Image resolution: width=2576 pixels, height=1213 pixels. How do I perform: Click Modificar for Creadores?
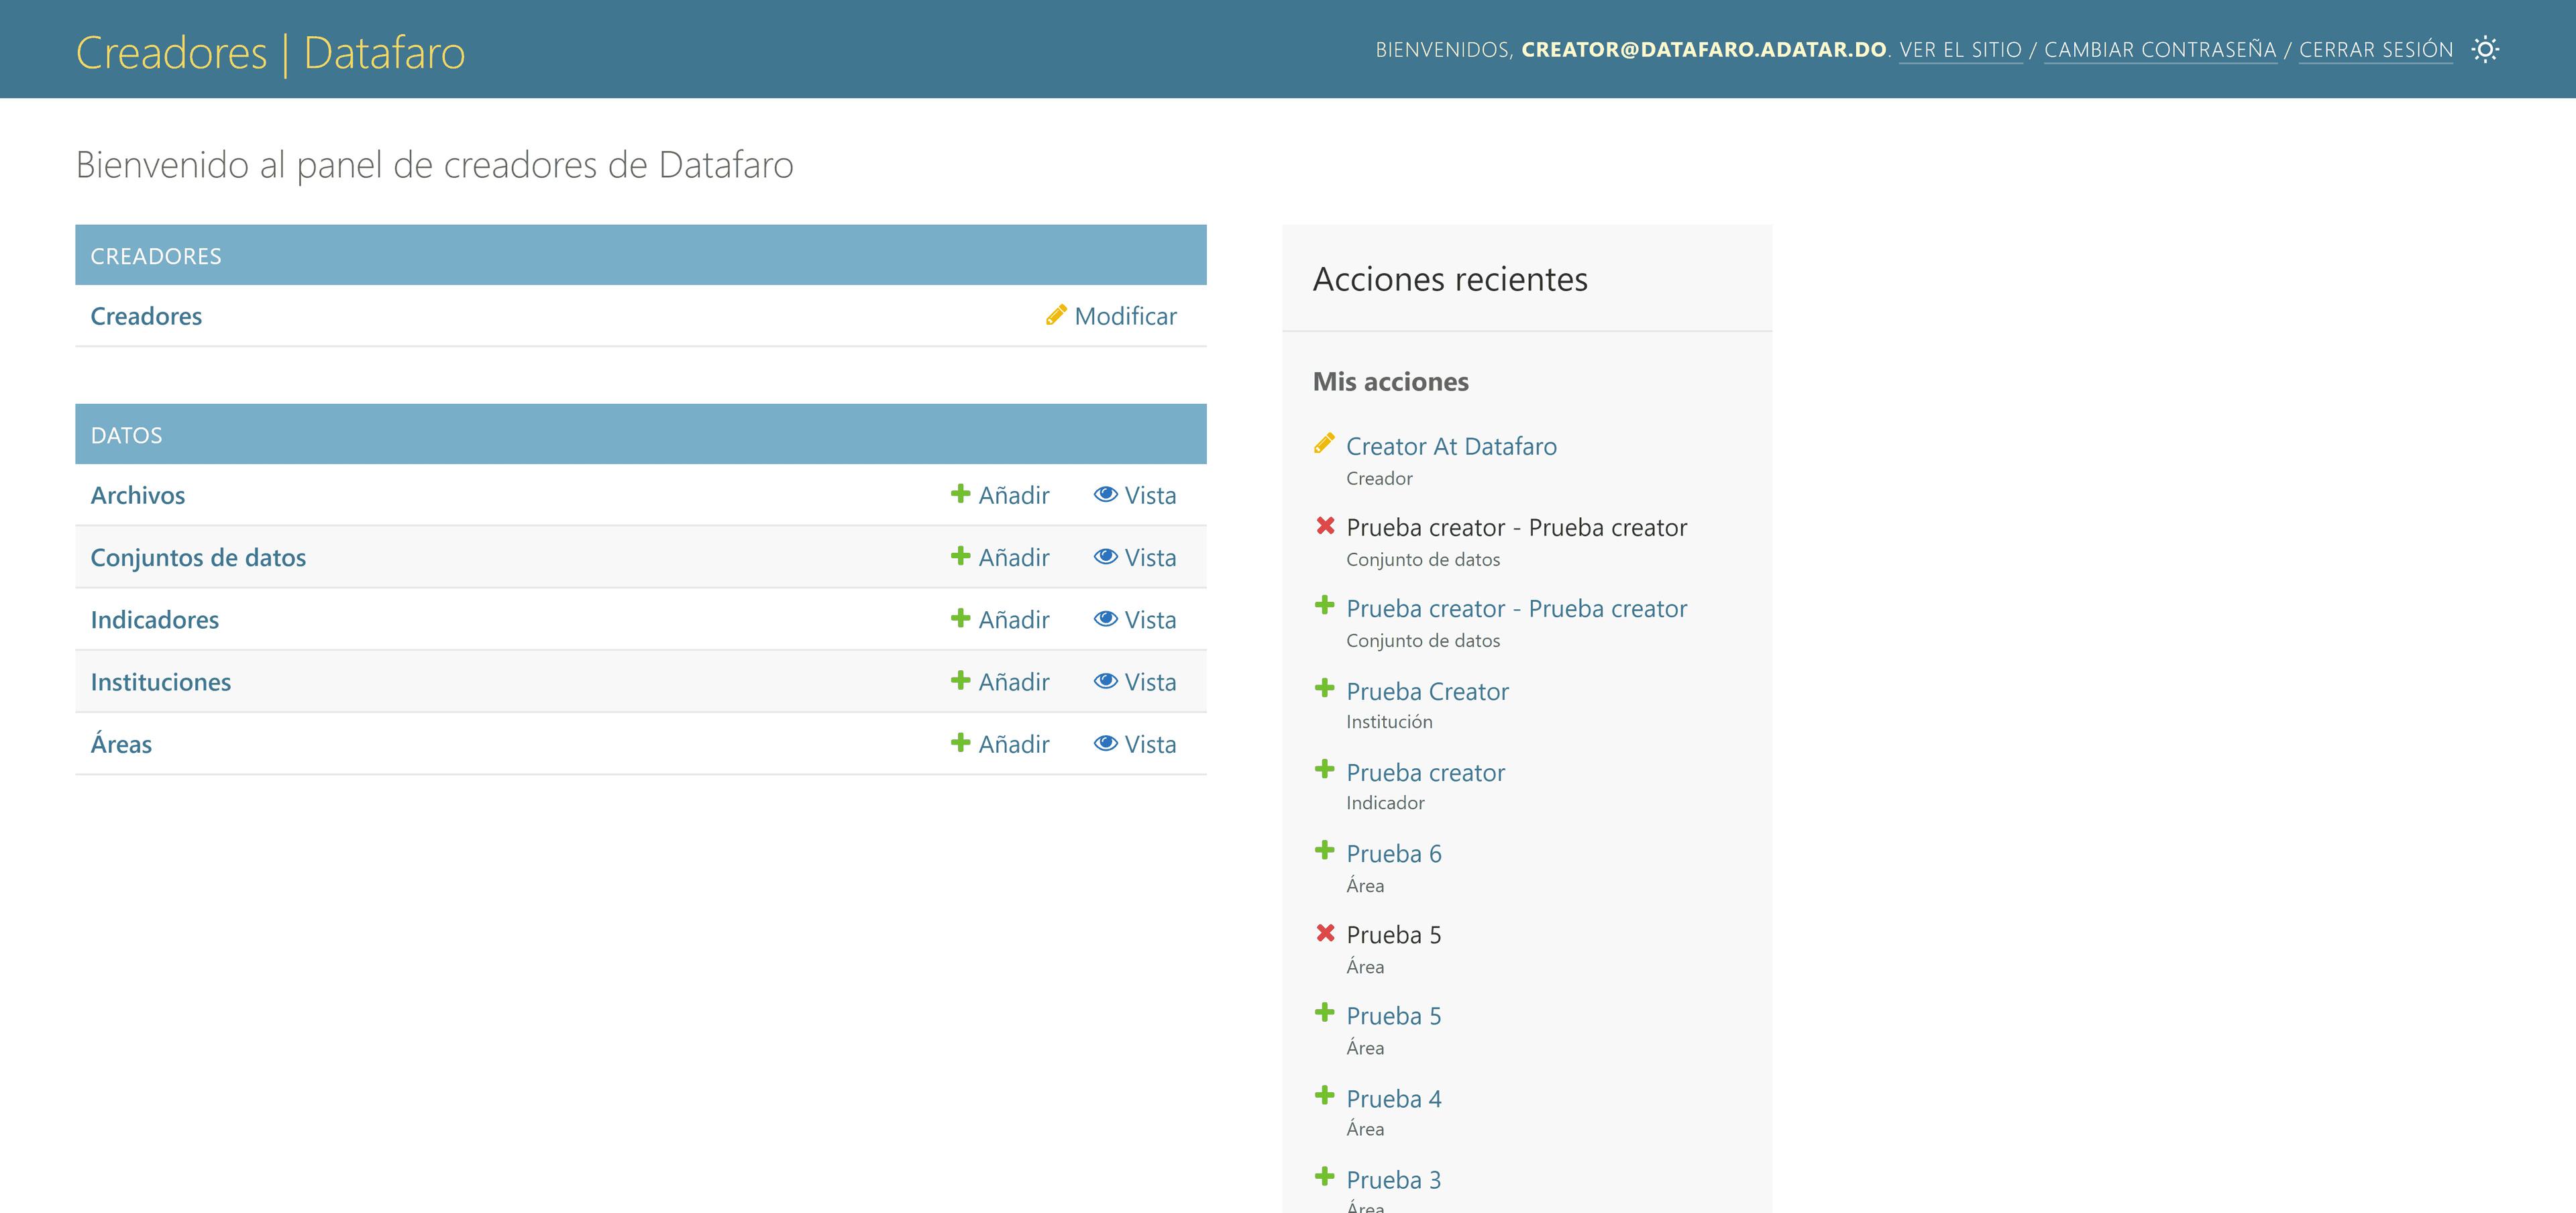(1125, 316)
